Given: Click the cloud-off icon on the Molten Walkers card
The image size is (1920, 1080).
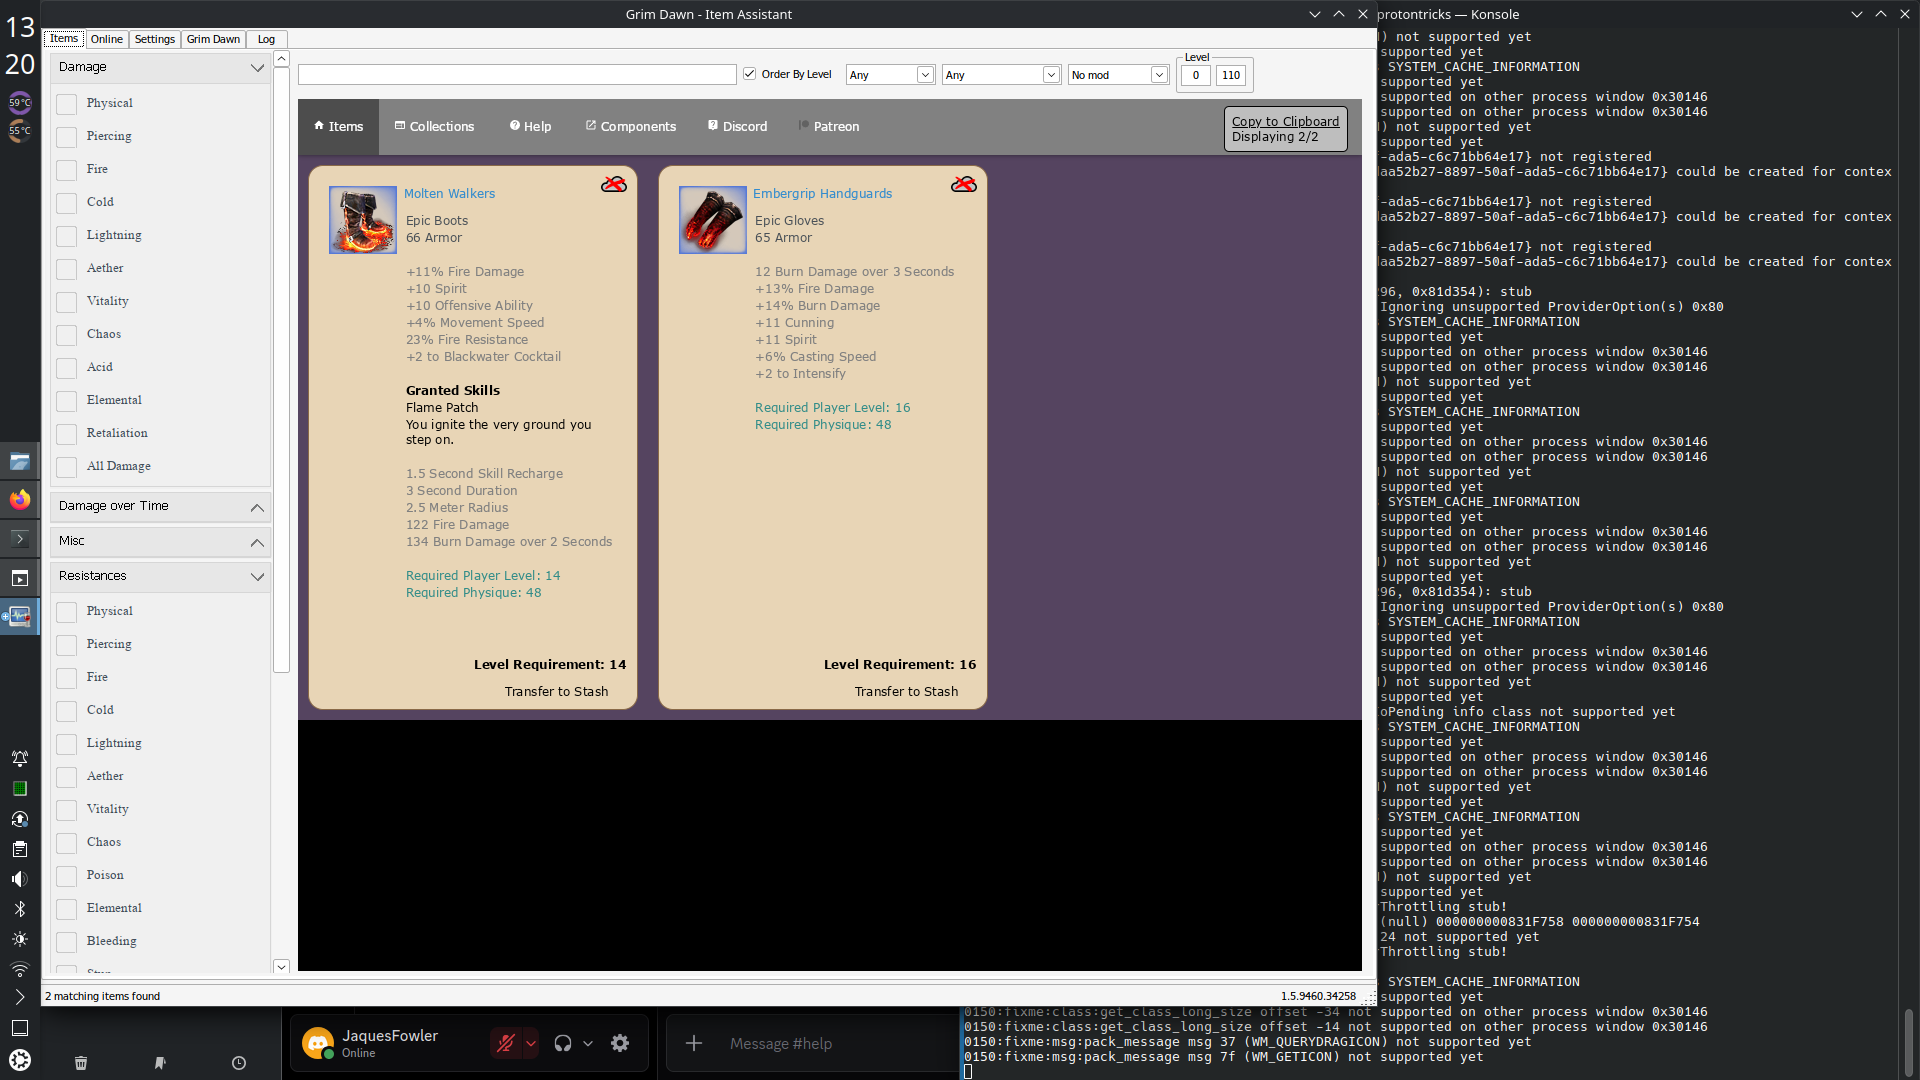Looking at the screenshot, I should coord(613,184).
